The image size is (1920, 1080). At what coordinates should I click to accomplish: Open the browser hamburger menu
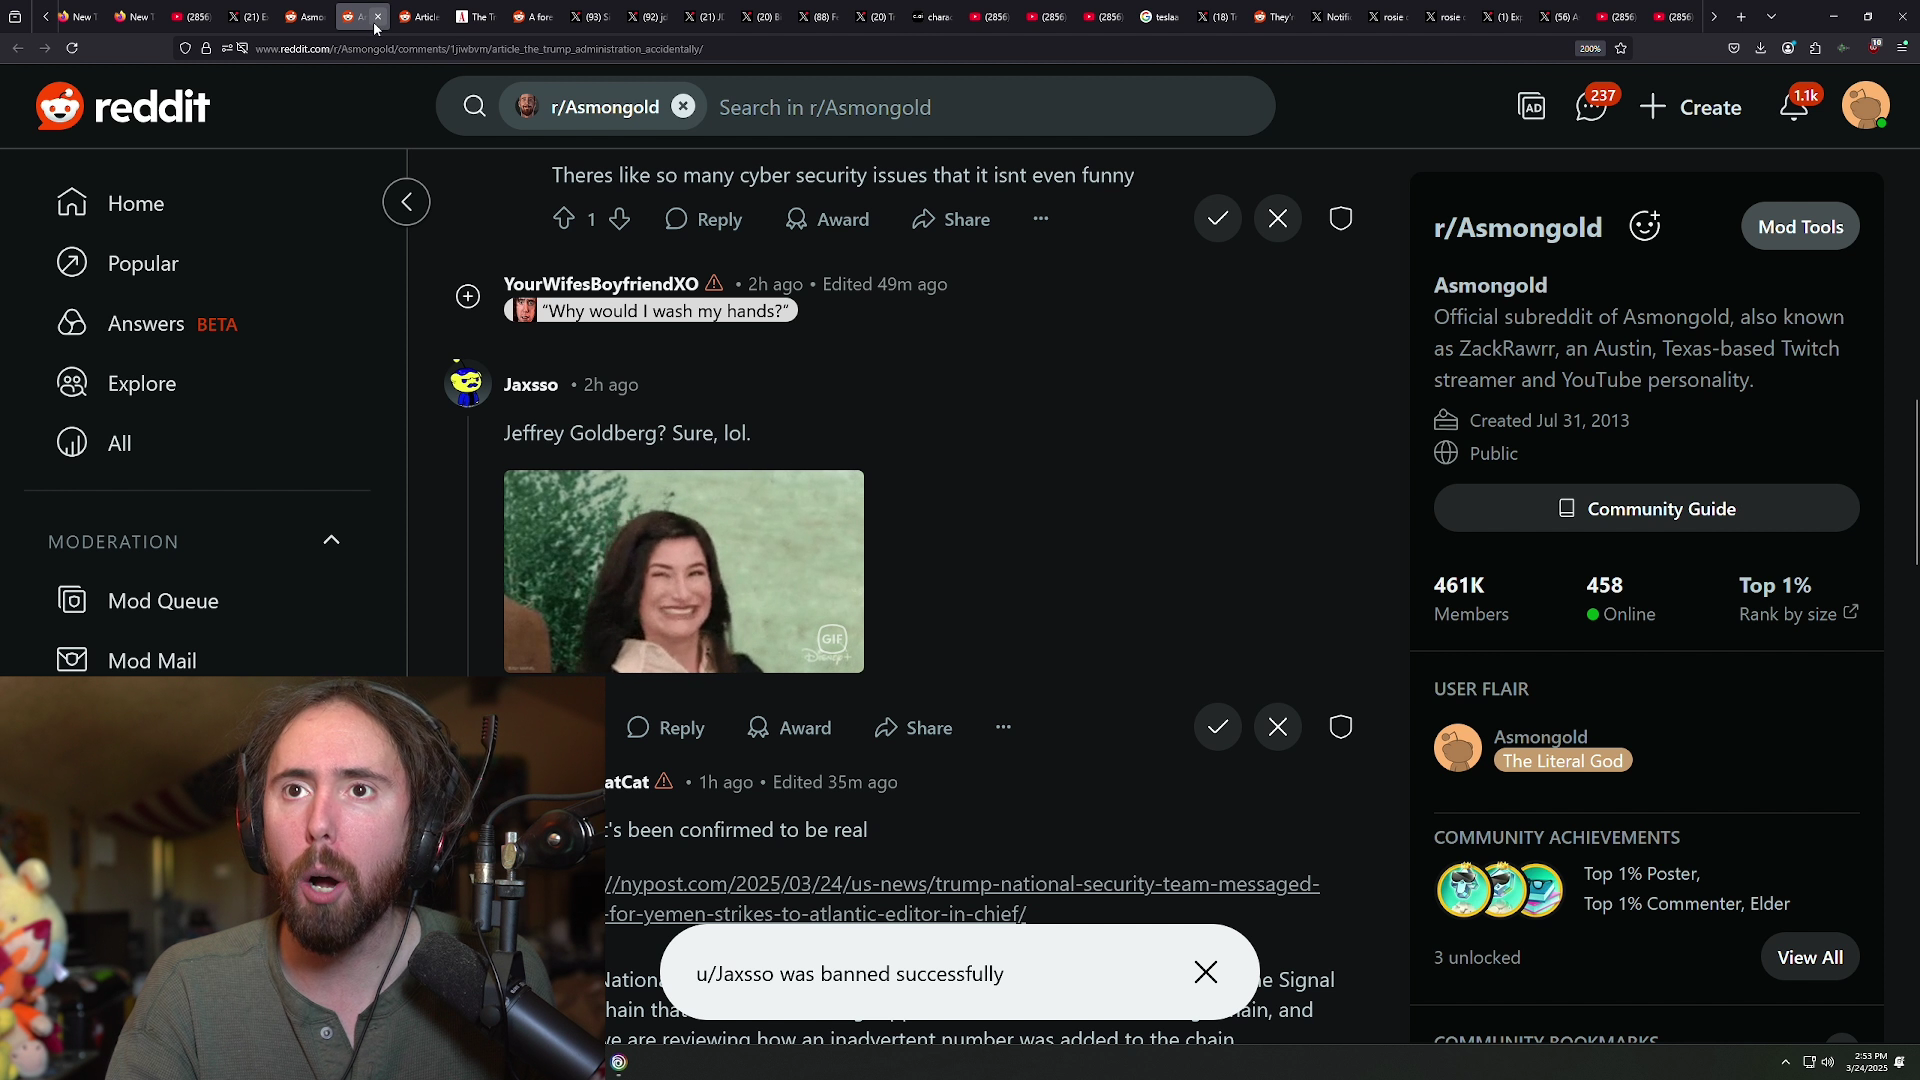tap(1902, 48)
